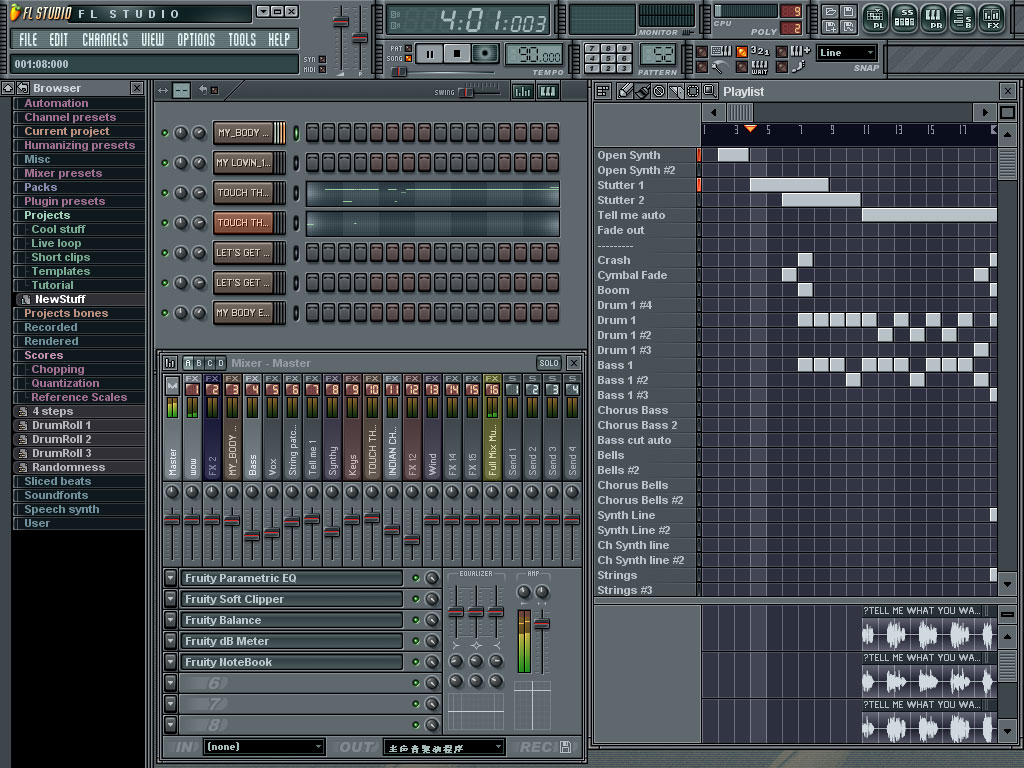1024x768 pixels.
Task: Open Fruity dB Meter slot arrow menu
Action: click(170, 641)
